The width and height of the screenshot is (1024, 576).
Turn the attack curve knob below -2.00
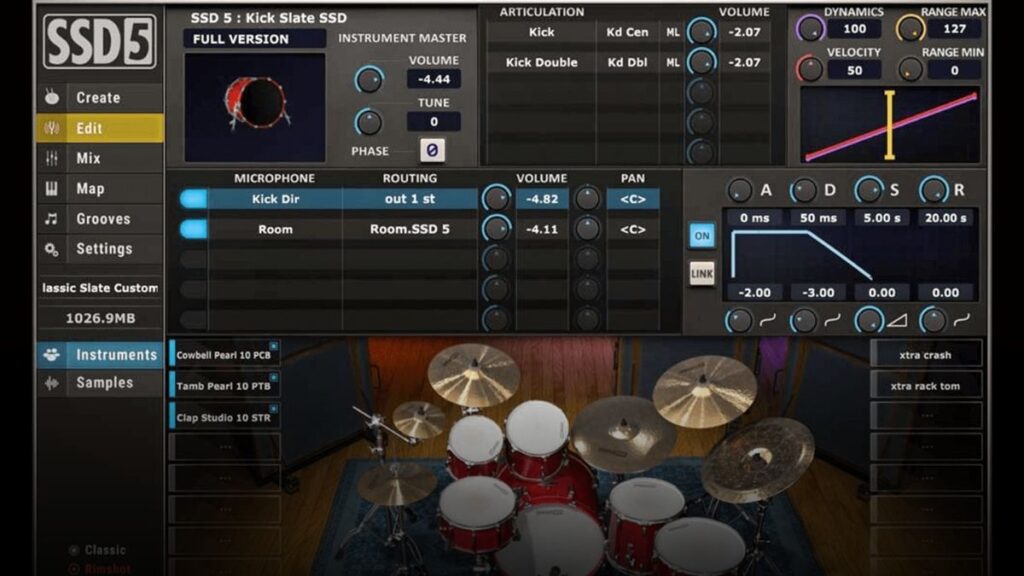pos(739,321)
